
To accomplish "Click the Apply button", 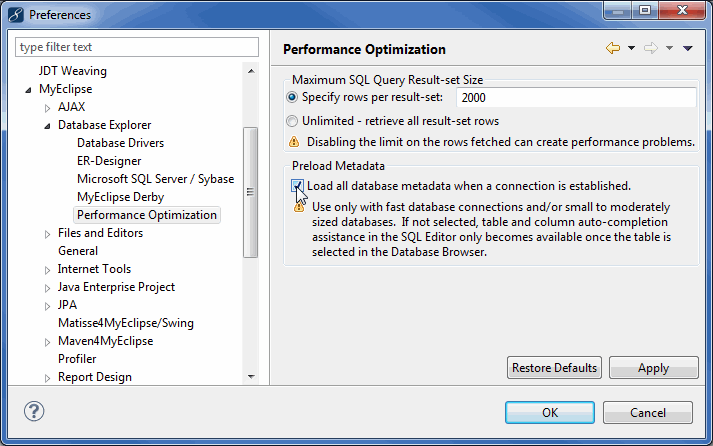I will coord(653,368).
